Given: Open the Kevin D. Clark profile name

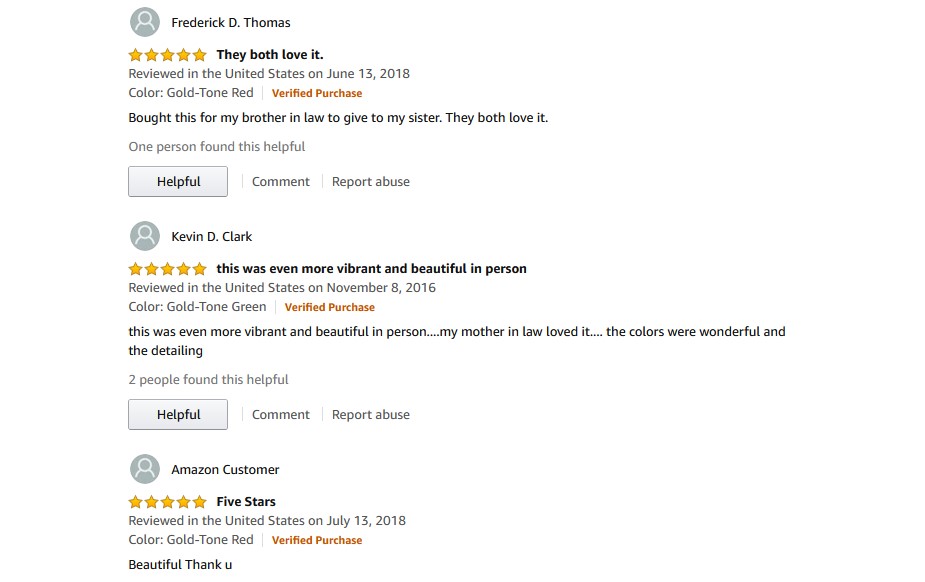Looking at the screenshot, I should pyautogui.click(x=212, y=237).
